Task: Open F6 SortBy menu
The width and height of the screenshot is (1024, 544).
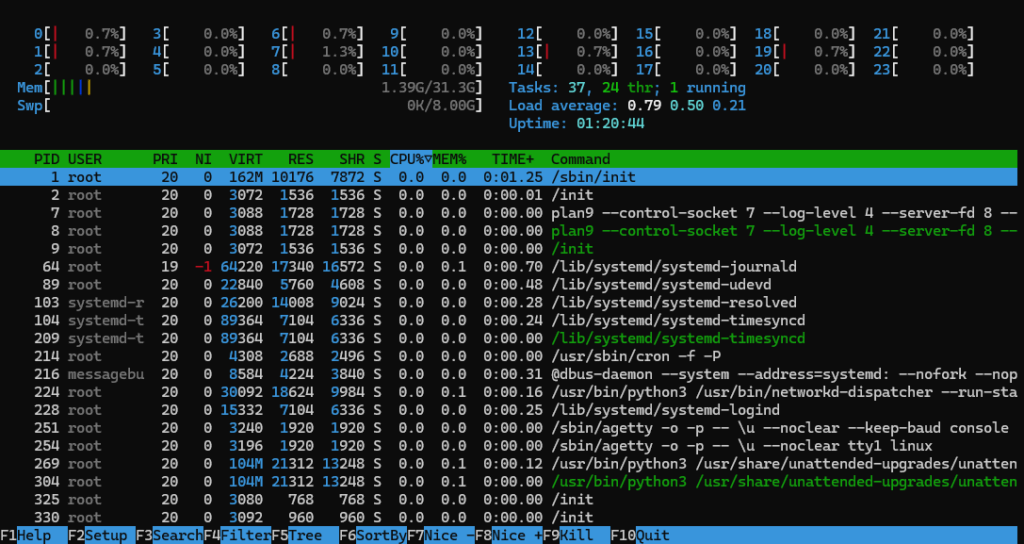Action: click(373, 536)
